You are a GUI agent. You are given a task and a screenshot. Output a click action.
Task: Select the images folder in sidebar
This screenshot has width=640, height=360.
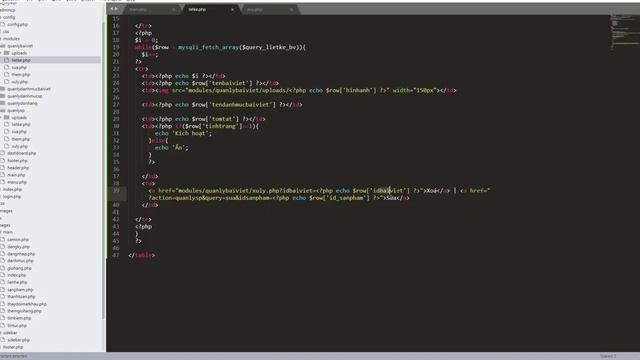pyautogui.click(x=6, y=211)
